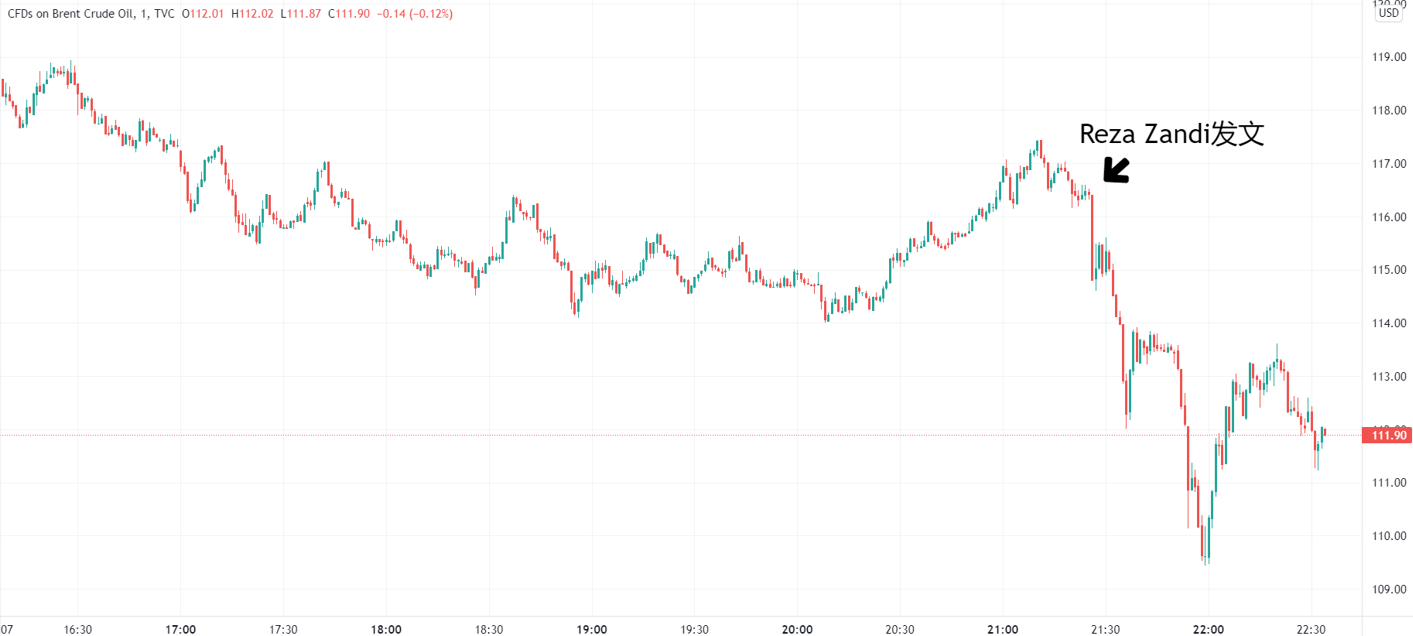Click the 21:30 label on the time axis

1105,630
